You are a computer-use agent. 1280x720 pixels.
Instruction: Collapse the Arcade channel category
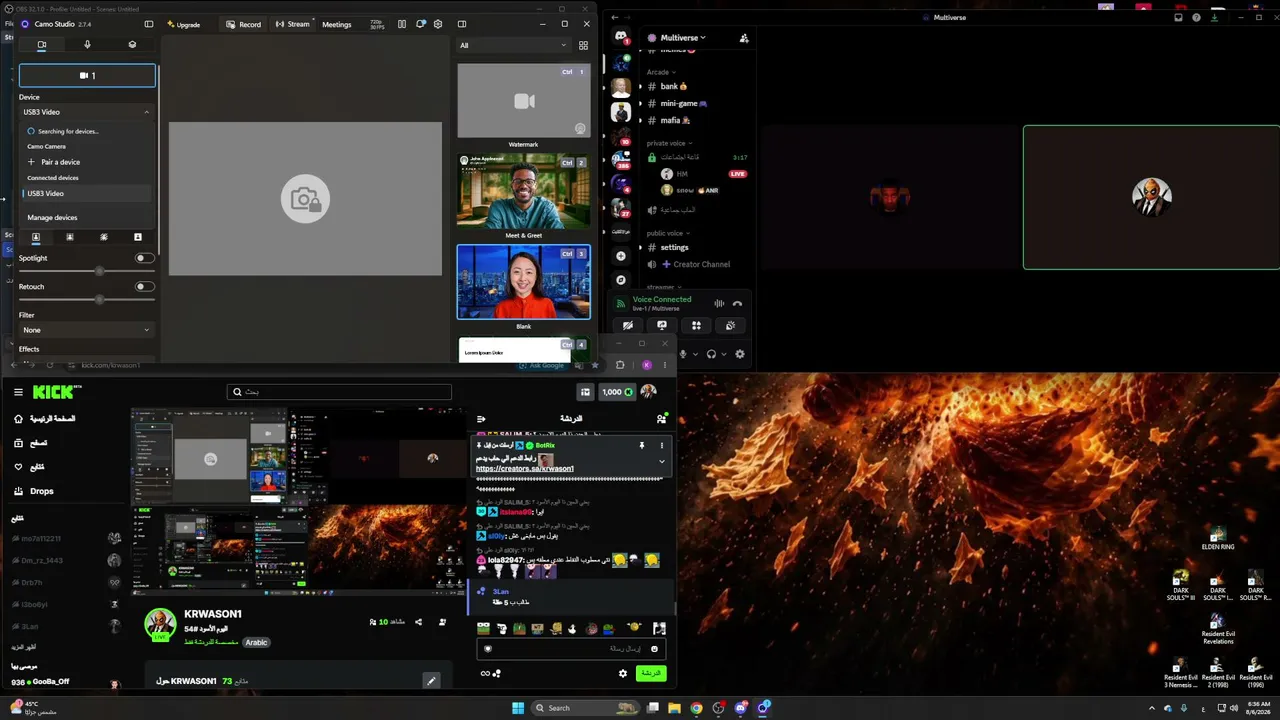point(660,72)
